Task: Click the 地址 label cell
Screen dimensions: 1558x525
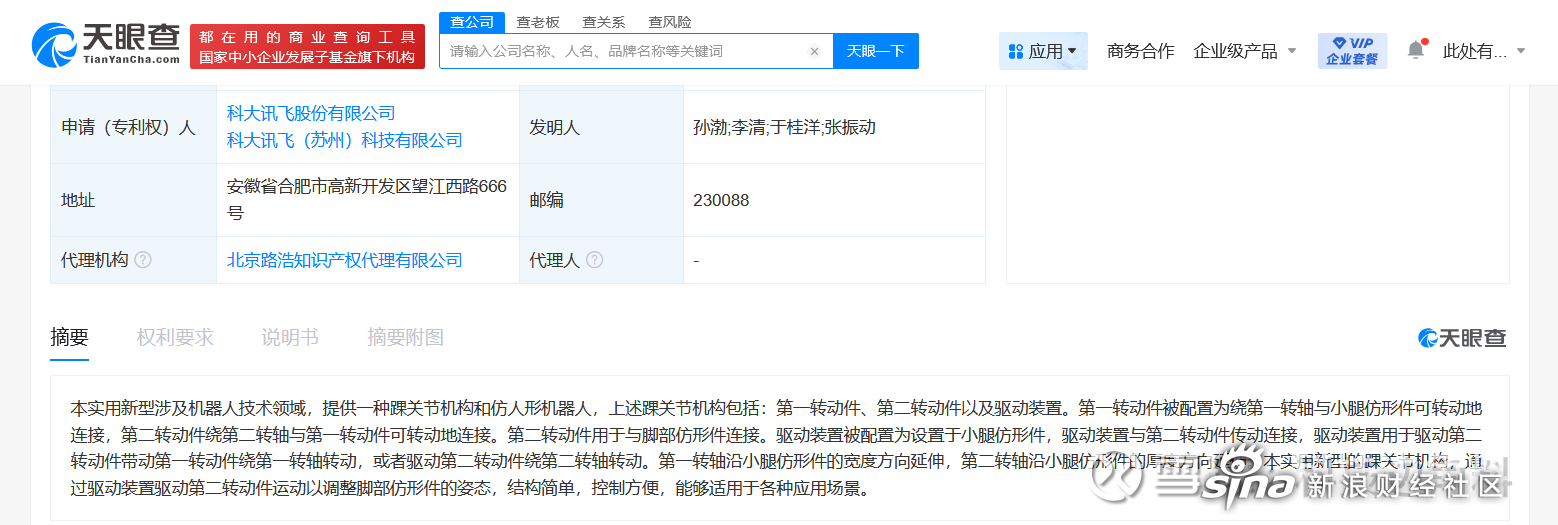Action: tap(133, 200)
